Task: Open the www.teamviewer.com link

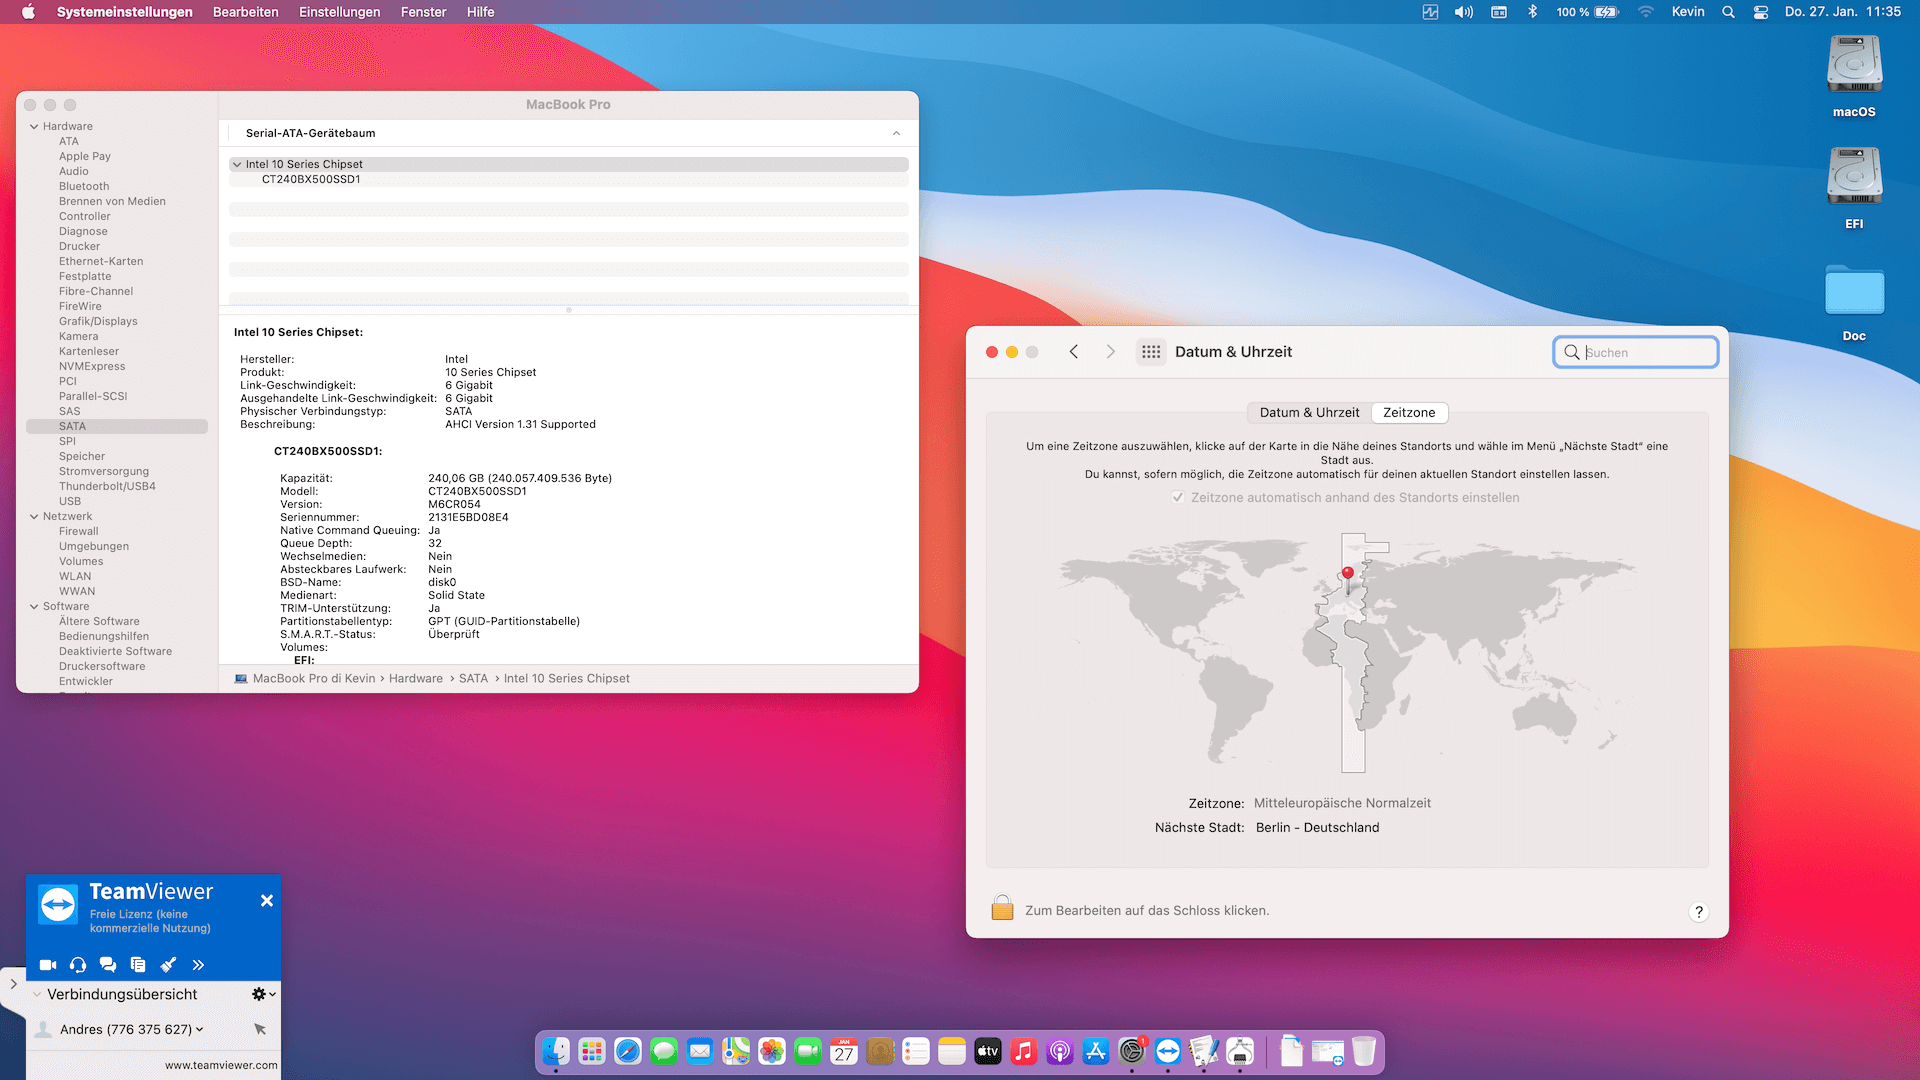Action: (221, 1065)
